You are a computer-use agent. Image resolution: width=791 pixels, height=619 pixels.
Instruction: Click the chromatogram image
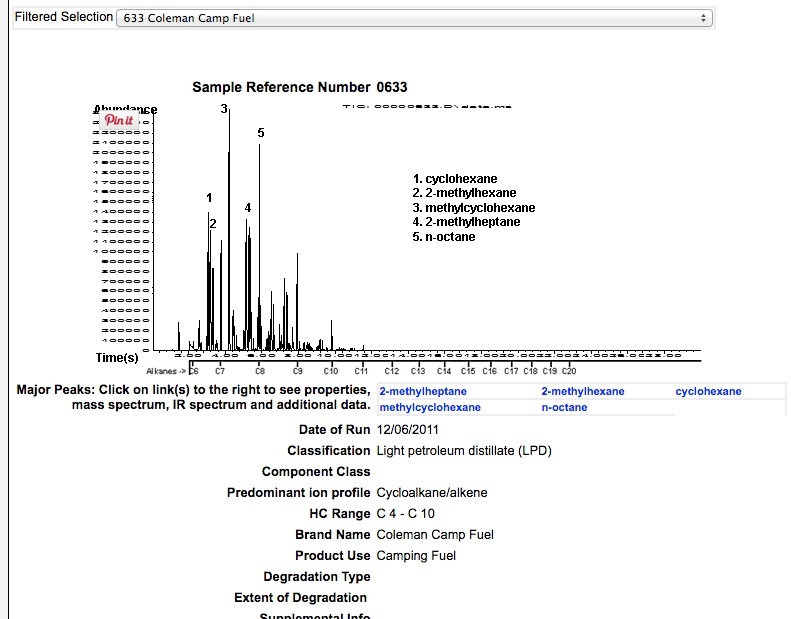397,240
